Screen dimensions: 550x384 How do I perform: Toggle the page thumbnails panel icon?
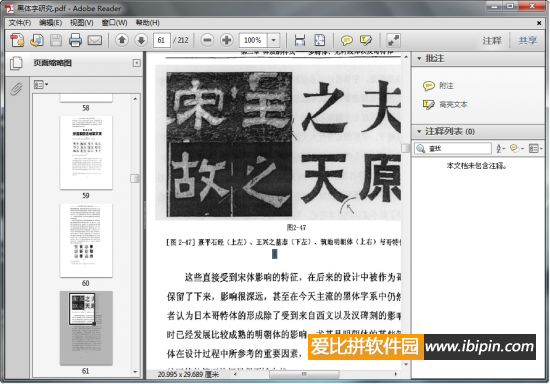pyautogui.click(x=16, y=63)
